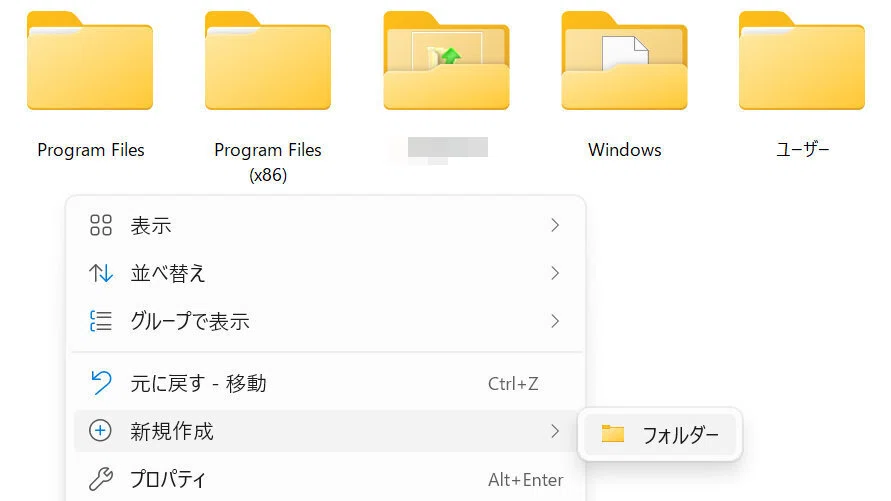Click the Program Files label text
Screen dimensions: 891x501
(x=91, y=150)
